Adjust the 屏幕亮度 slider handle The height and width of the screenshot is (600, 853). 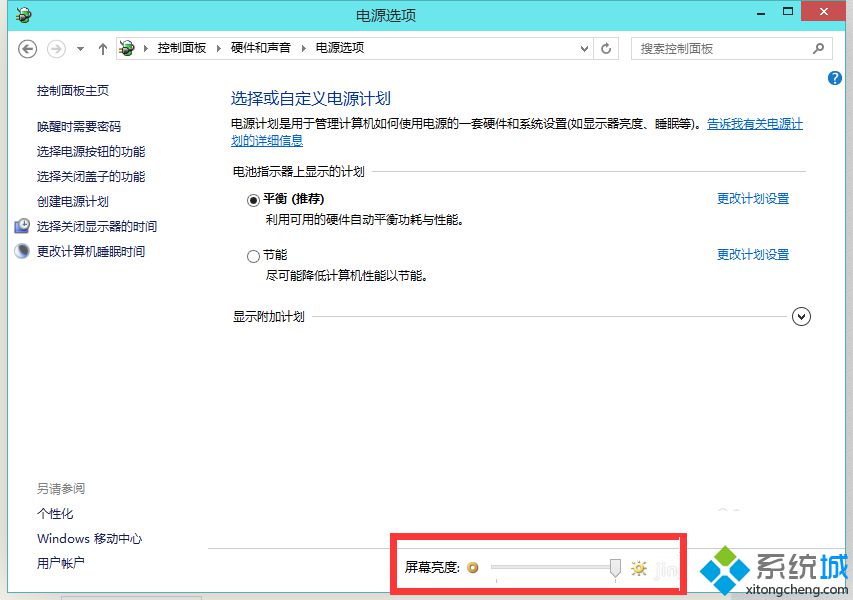click(613, 567)
